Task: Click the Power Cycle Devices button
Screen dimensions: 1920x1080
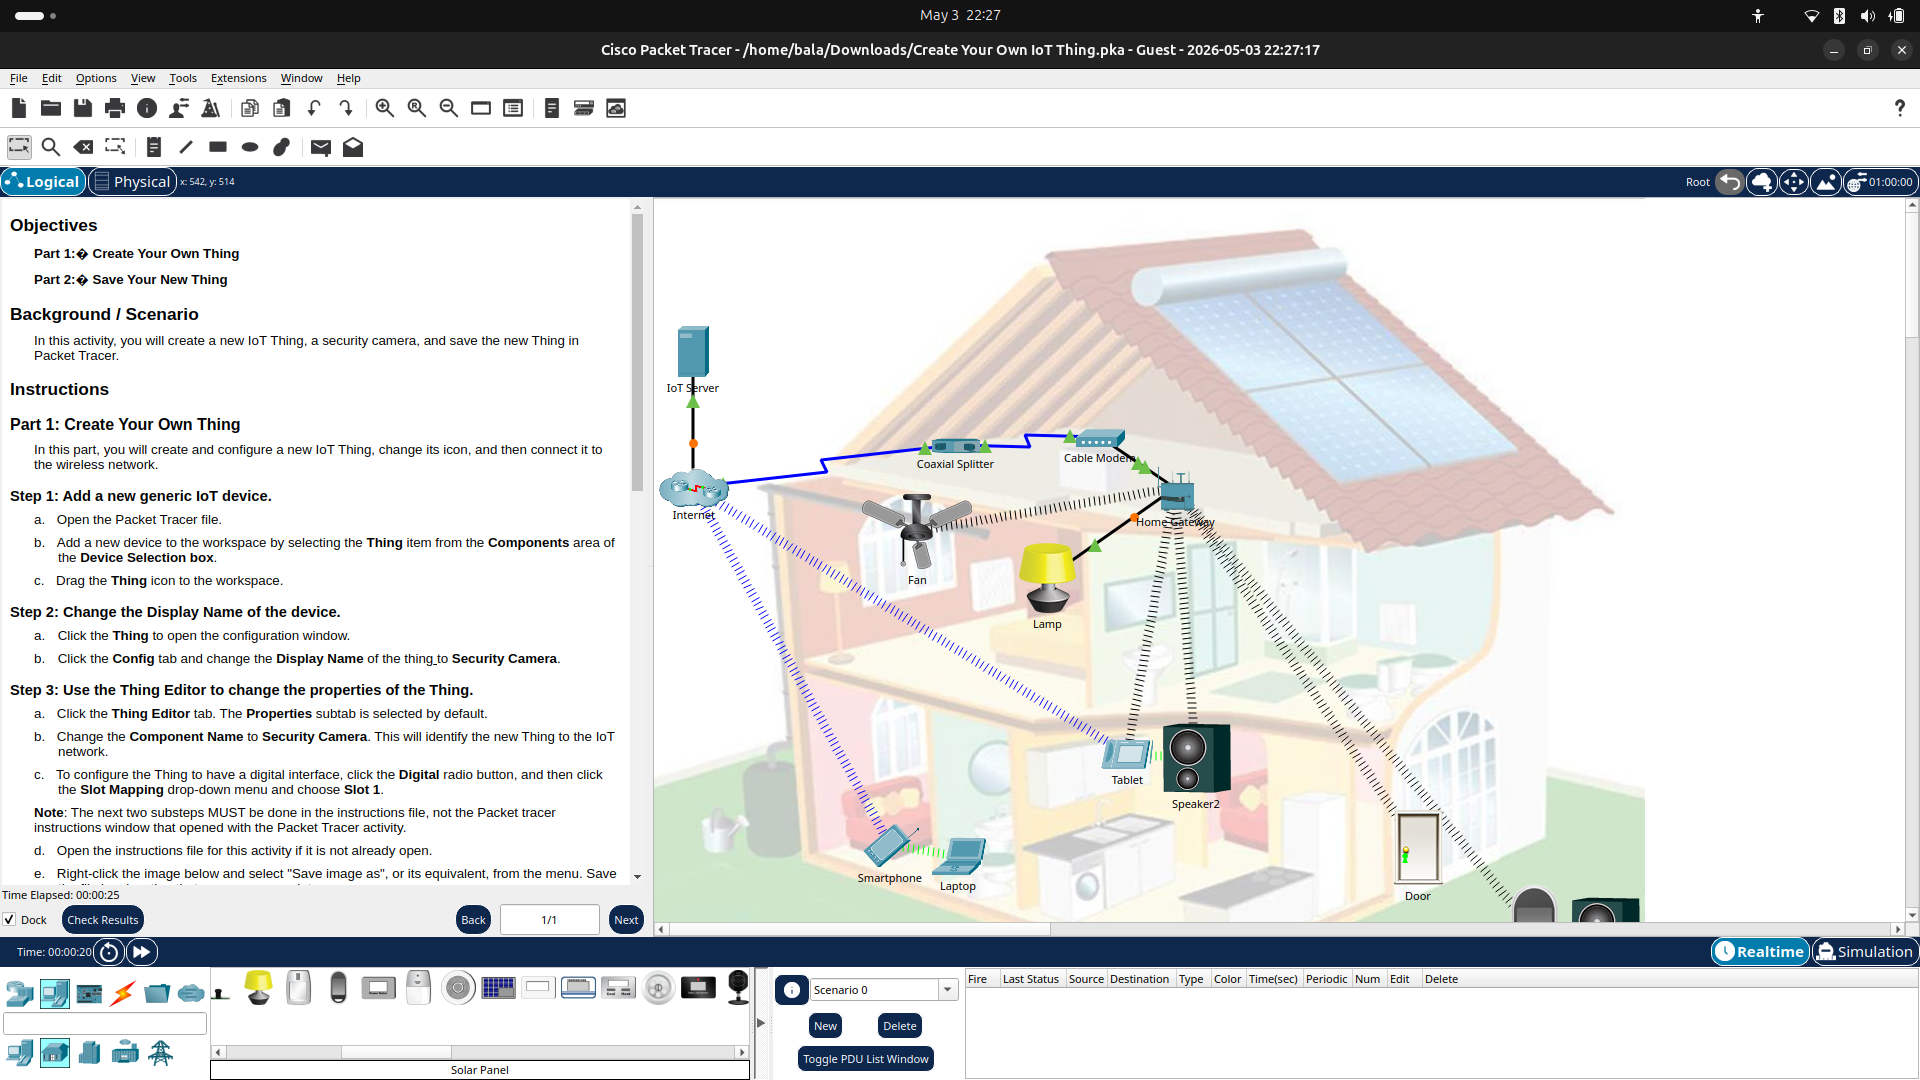Action: tap(109, 952)
